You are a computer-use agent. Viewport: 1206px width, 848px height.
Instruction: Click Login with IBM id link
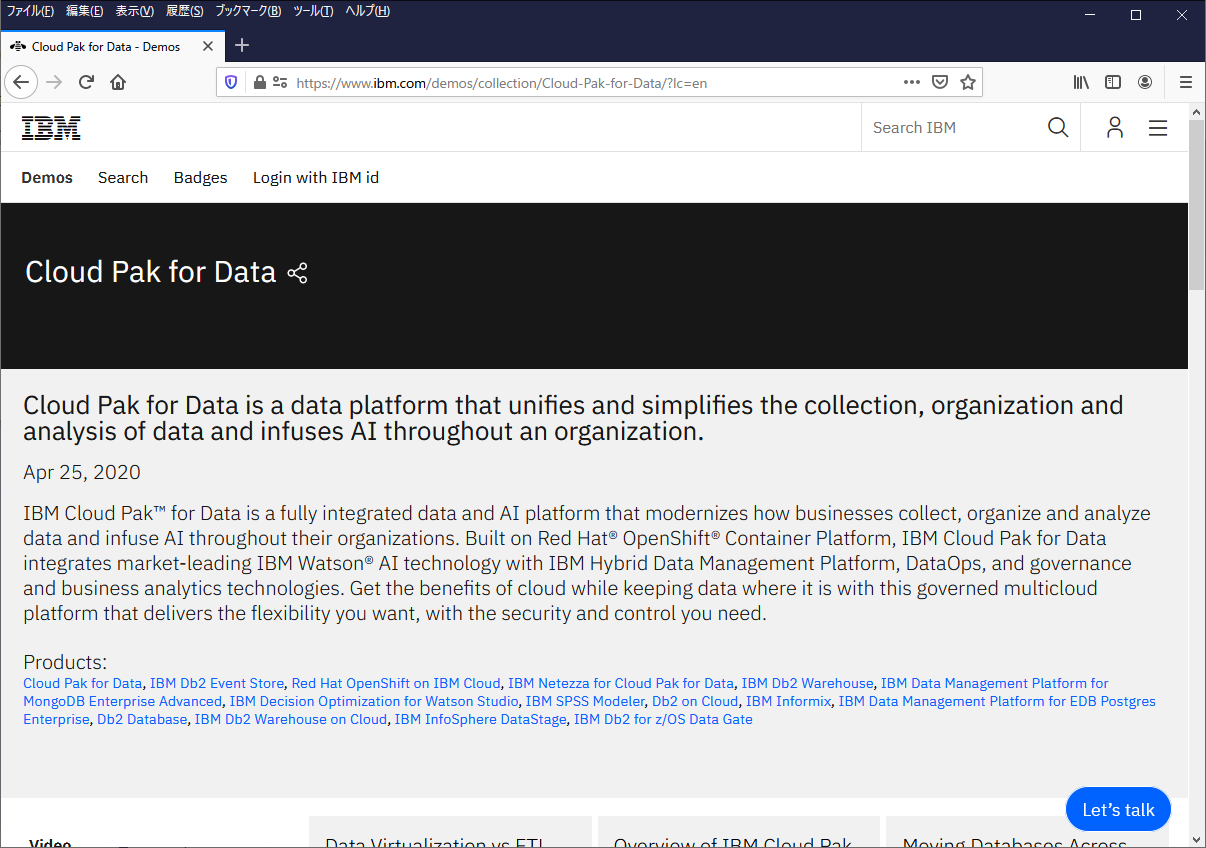click(315, 178)
